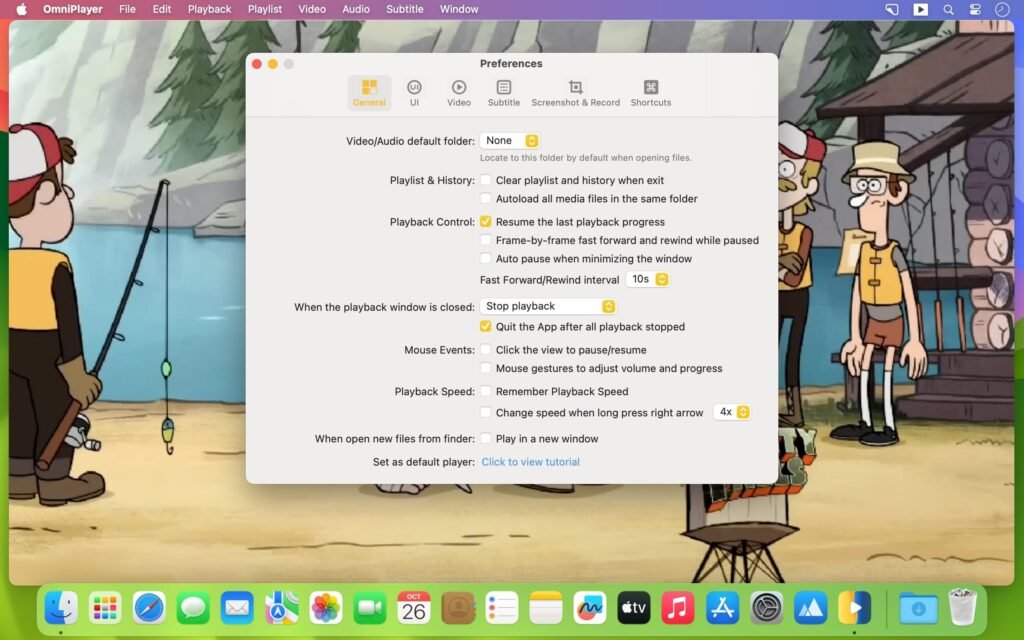Open the Screenshot & Record settings
This screenshot has width=1024, height=640.
click(575, 92)
